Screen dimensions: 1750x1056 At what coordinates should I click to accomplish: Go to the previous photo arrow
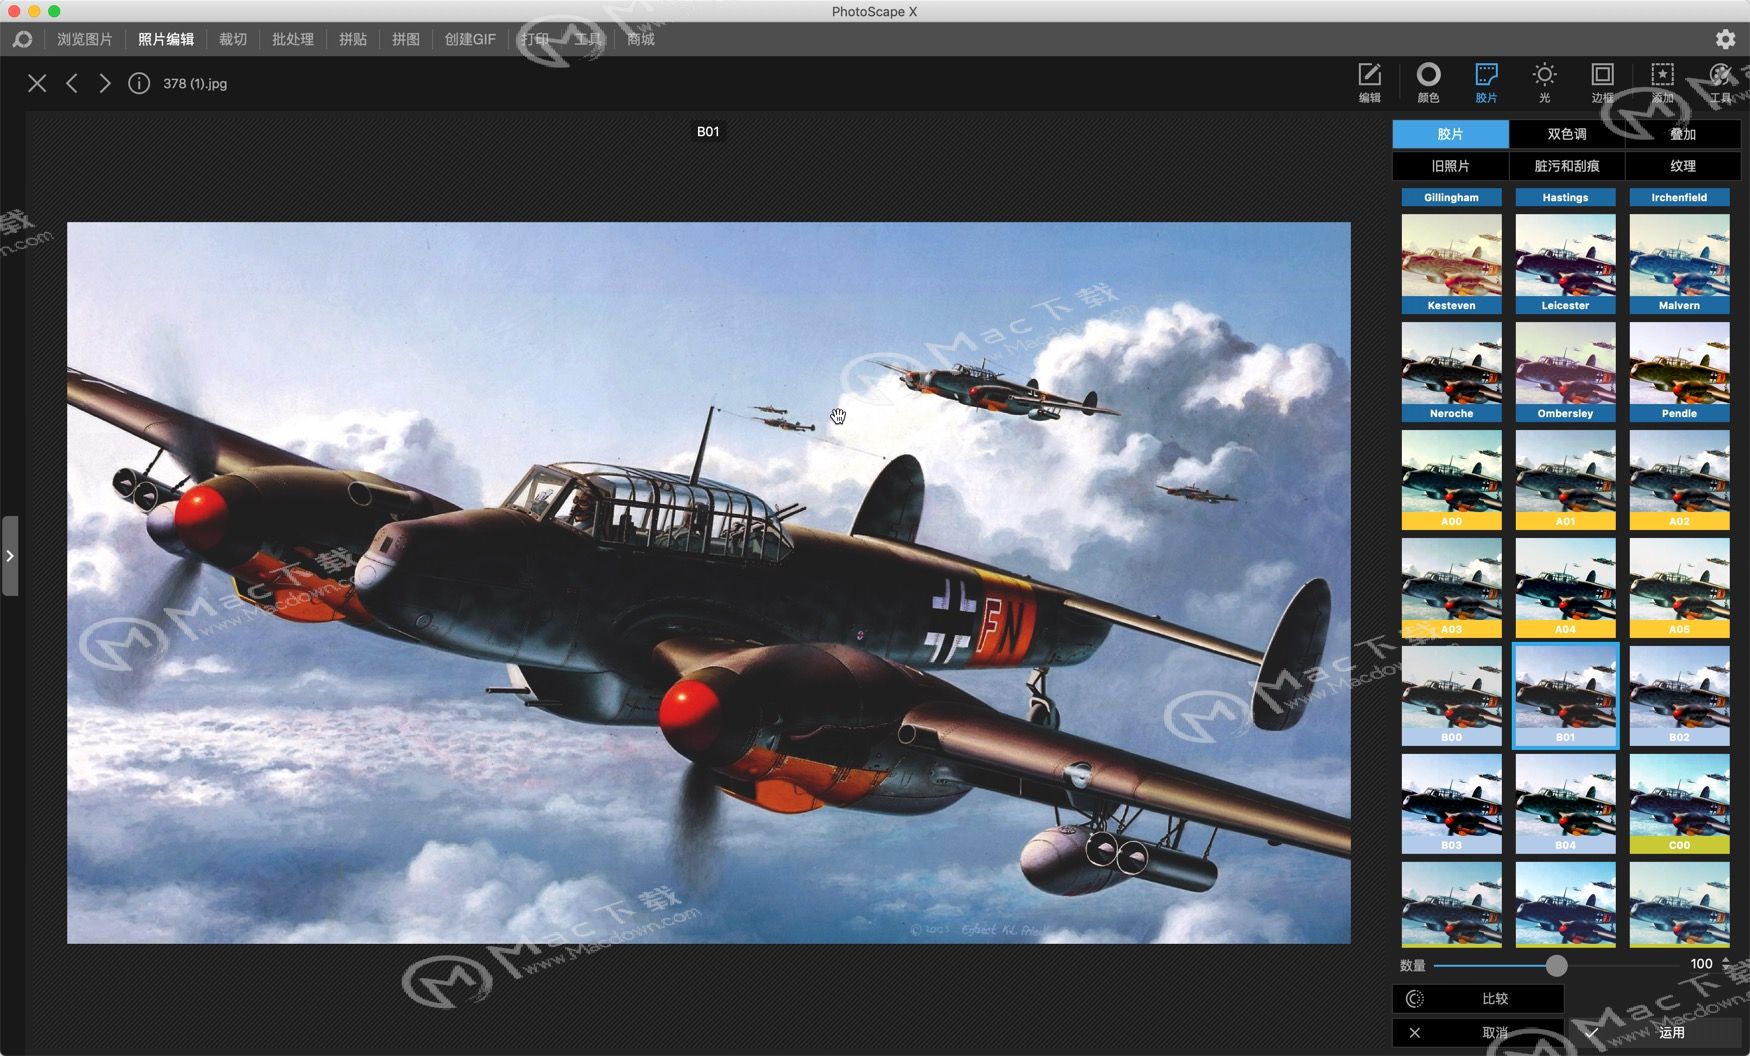coord(72,83)
